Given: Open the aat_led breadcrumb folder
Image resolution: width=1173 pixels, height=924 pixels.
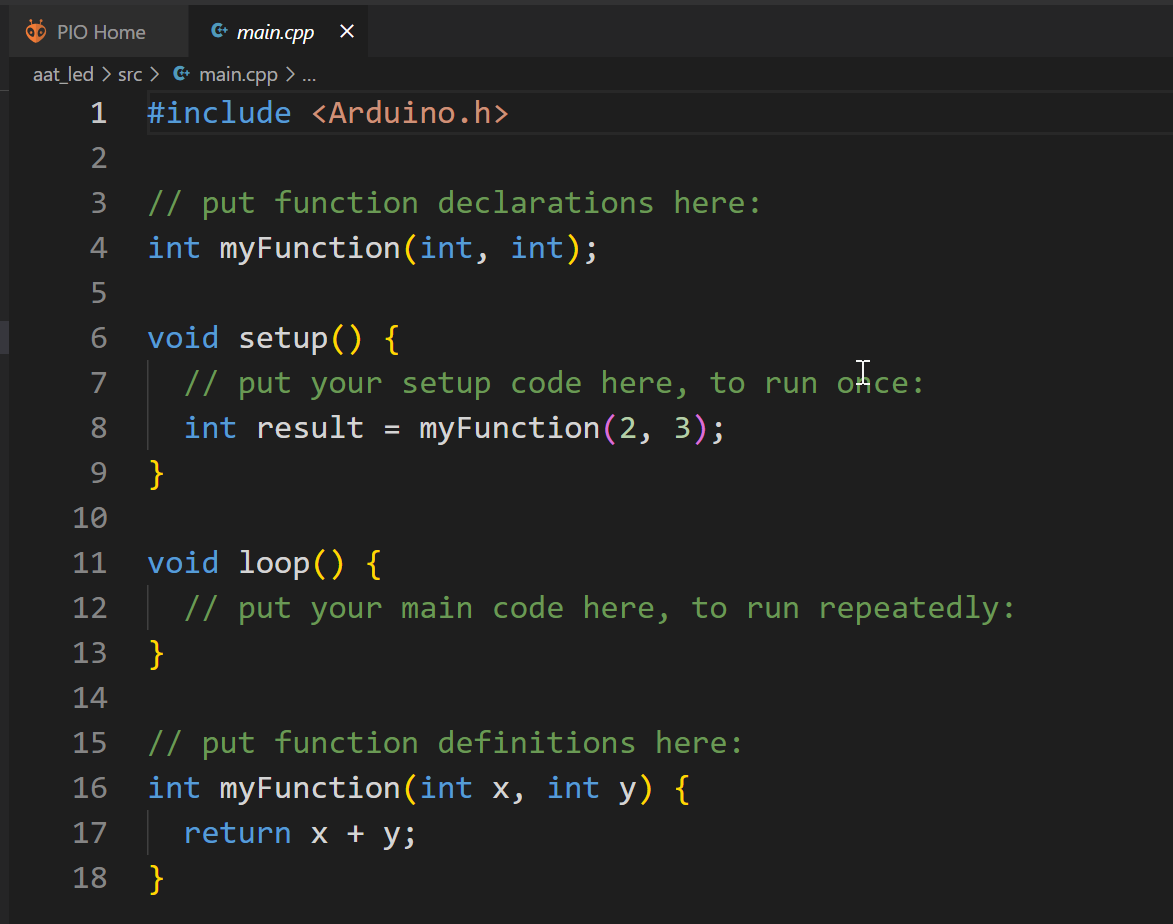Looking at the screenshot, I should coord(63,74).
